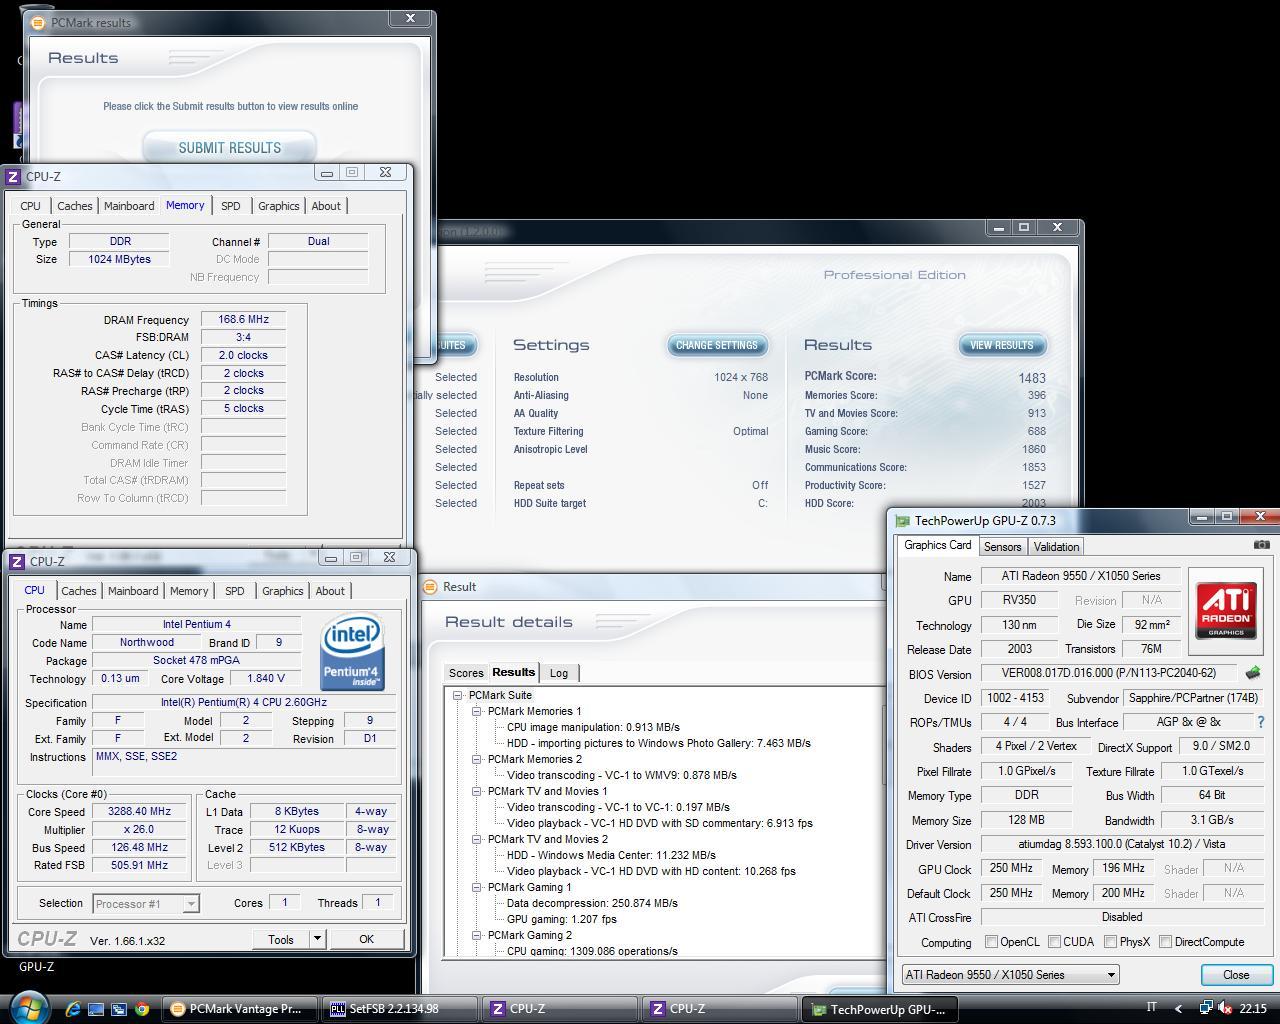Collapse the PCMark Memories 1 node

477,711
